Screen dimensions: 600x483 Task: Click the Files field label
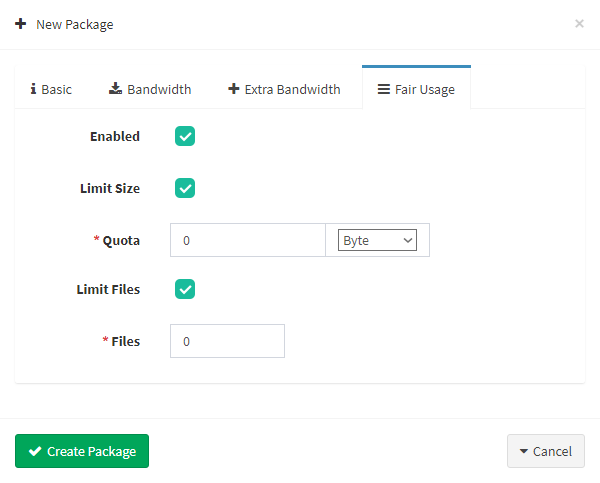126,341
